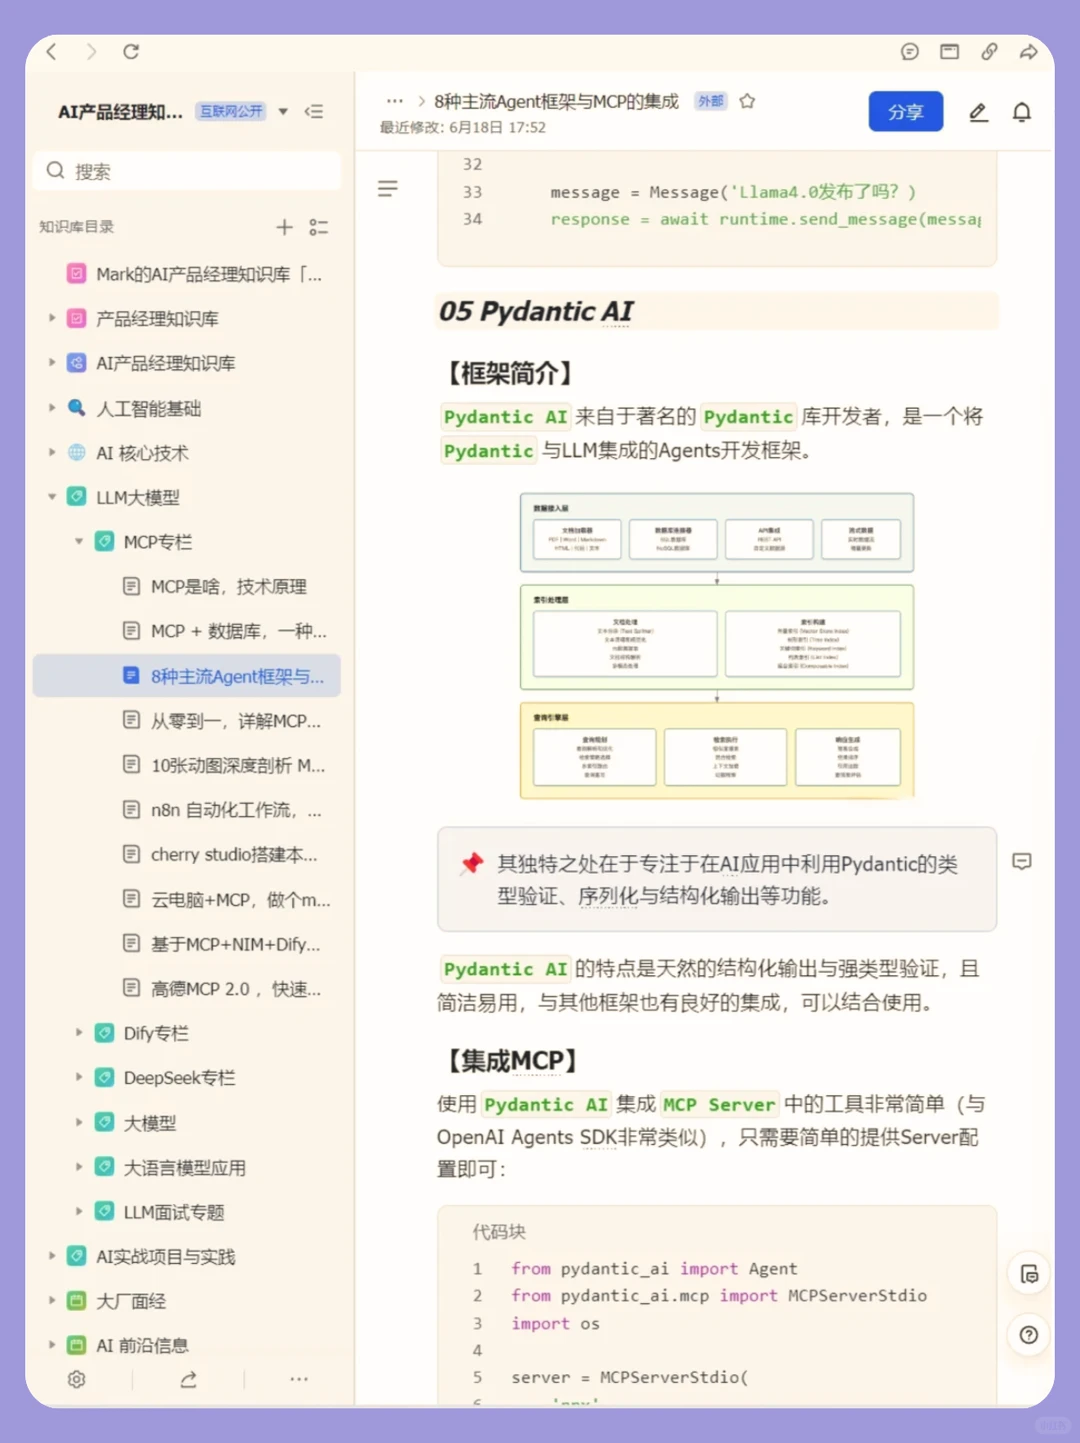1080x1443 pixels.
Task: Open the Pydantic AI architecture diagram image
Action: coord(717,645)
